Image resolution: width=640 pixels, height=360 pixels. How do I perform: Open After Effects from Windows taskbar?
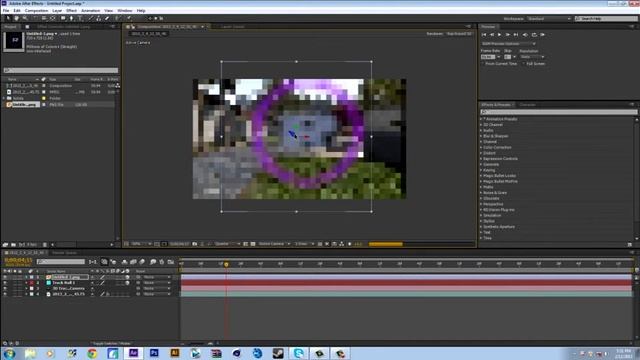[x=133, y=353]
